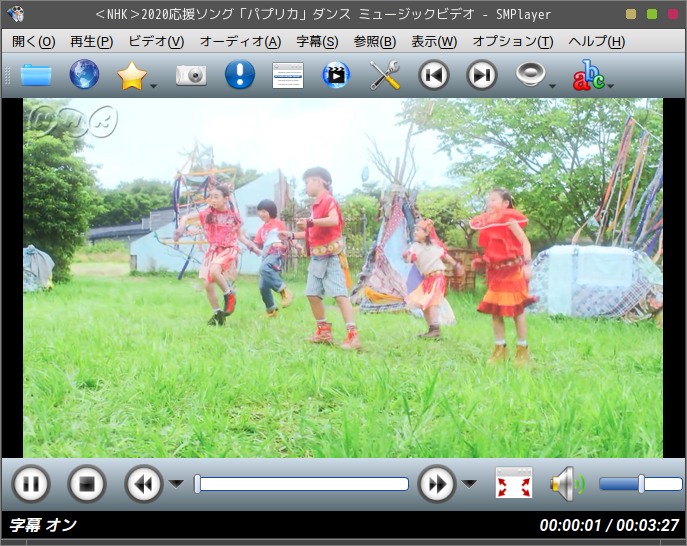Open the 開く(O) menu

pos(34,42)
